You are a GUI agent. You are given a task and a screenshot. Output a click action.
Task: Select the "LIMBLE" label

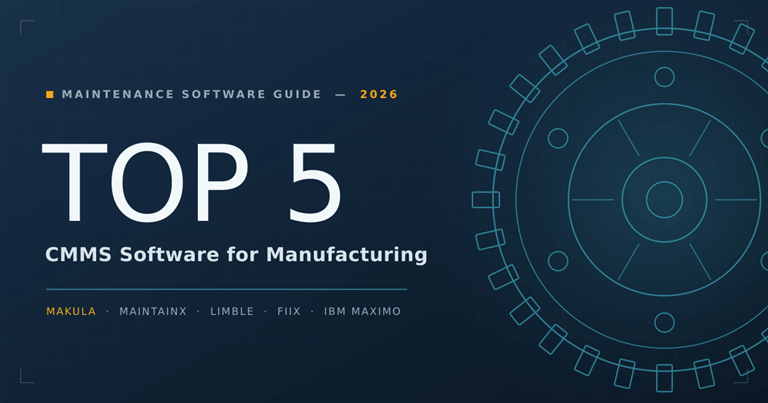tap(232, 311)
